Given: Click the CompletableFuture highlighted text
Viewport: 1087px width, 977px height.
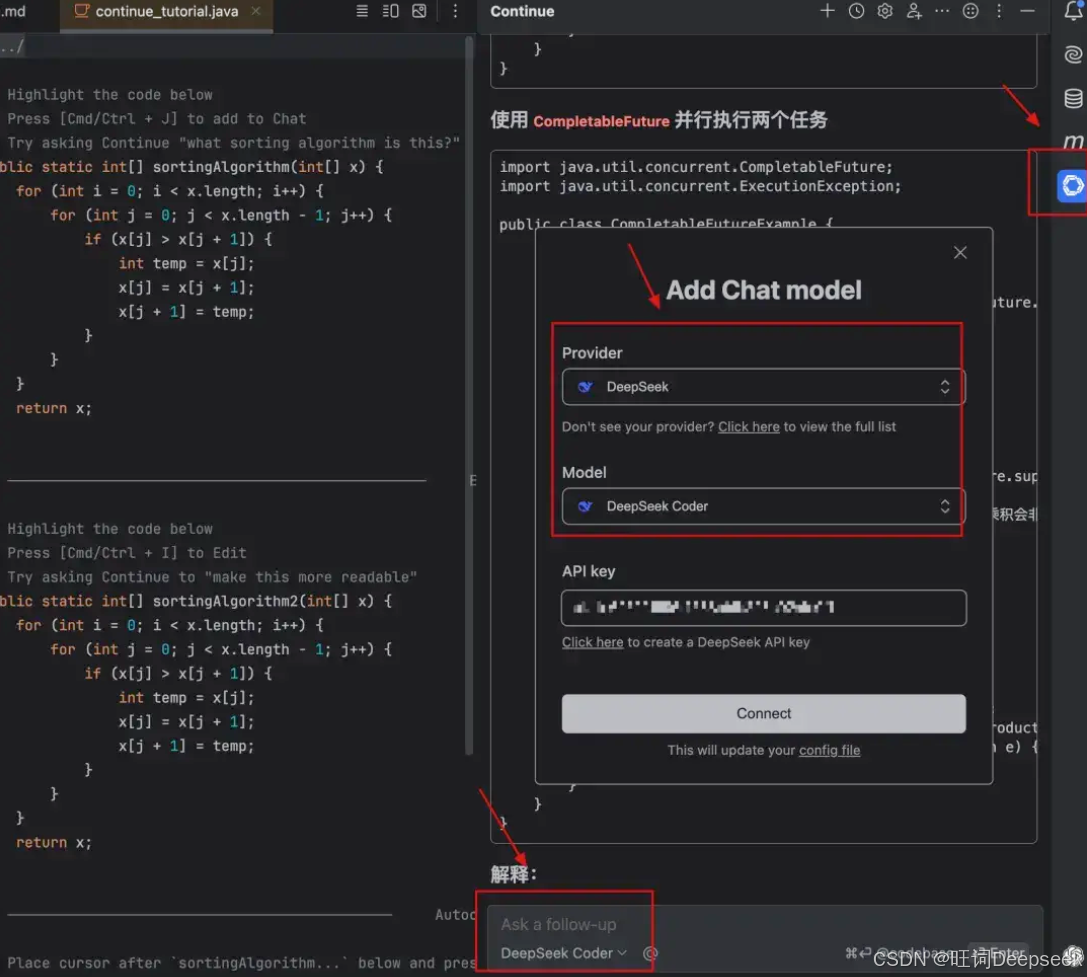Looking at the screenshot, I should click(601, 121).
